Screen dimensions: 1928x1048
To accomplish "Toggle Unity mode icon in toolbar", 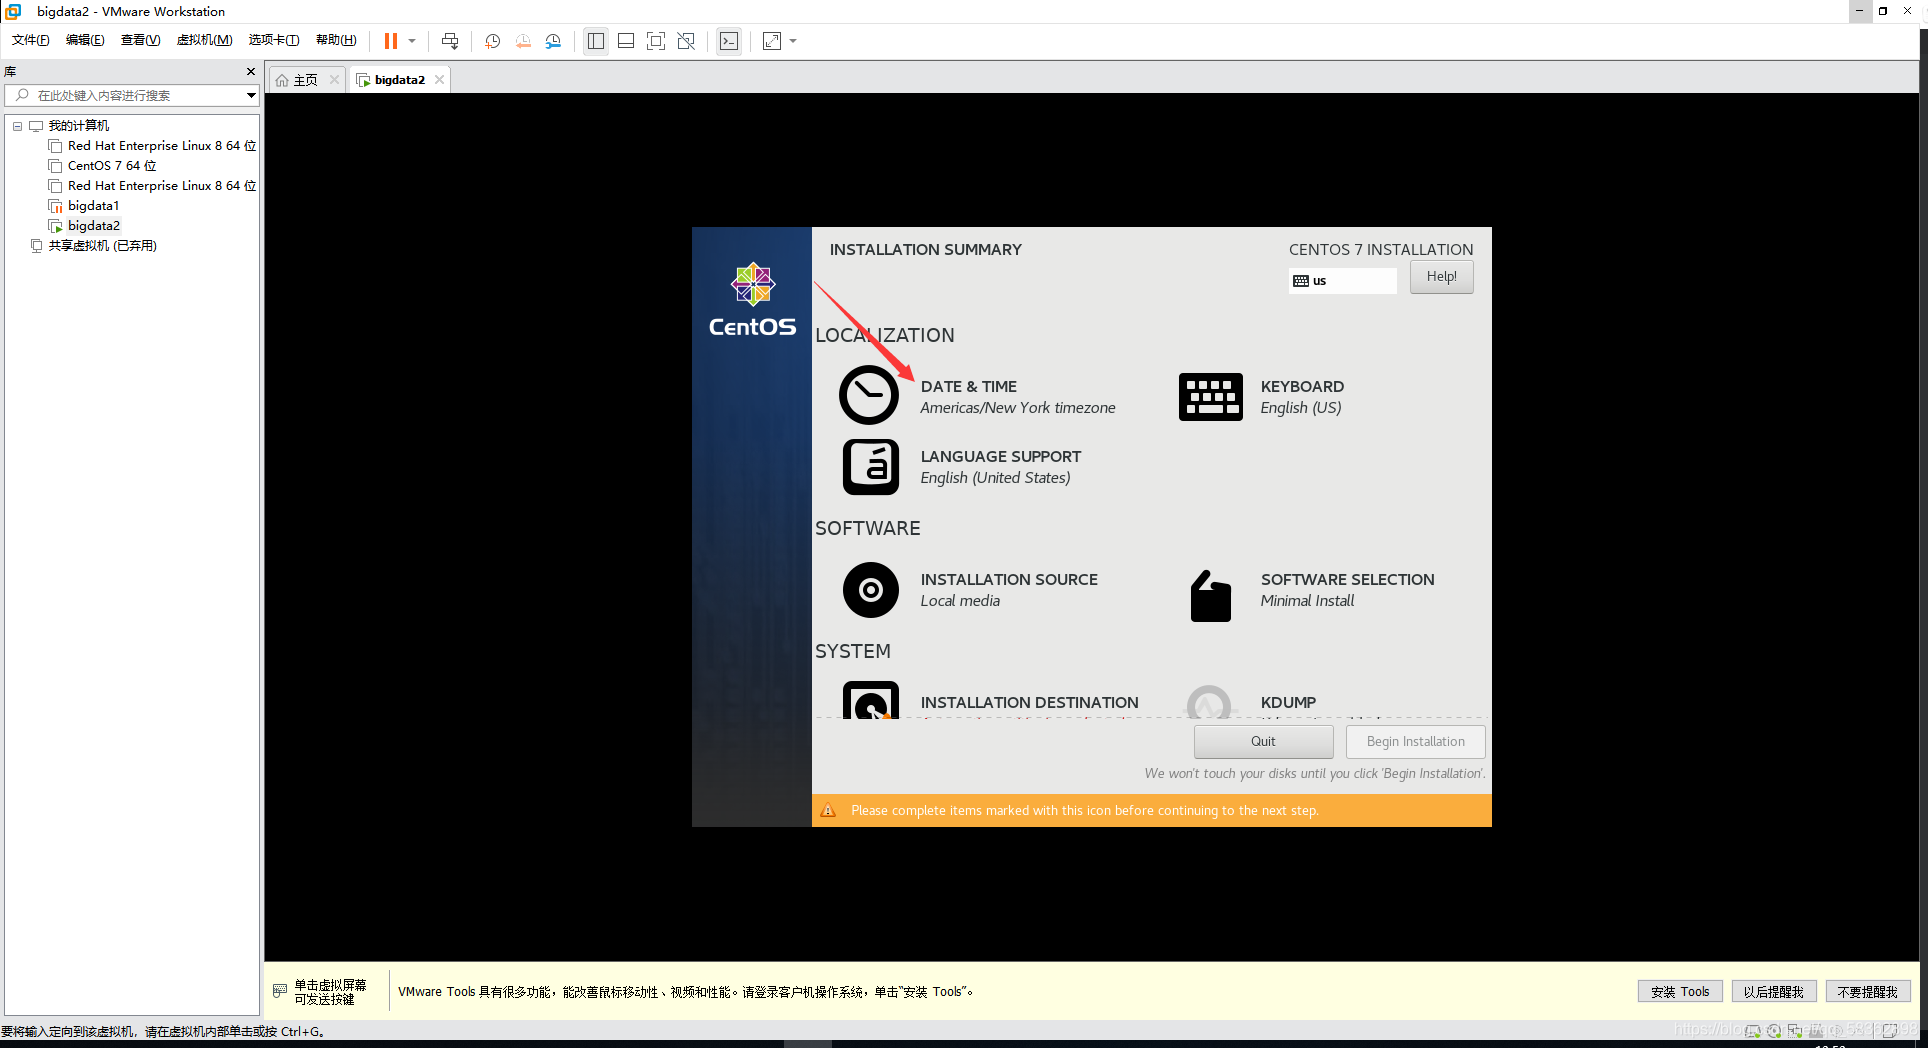I will [686, 41].
